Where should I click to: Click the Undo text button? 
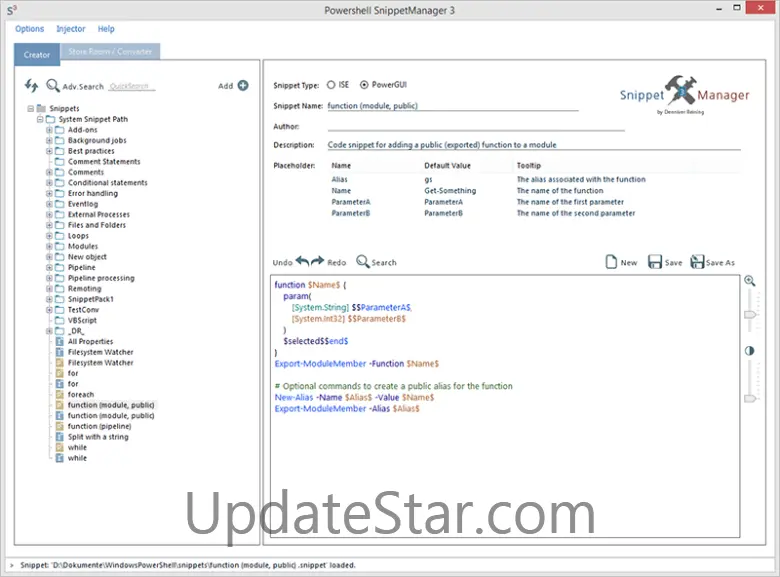click(x=282, y=263)
